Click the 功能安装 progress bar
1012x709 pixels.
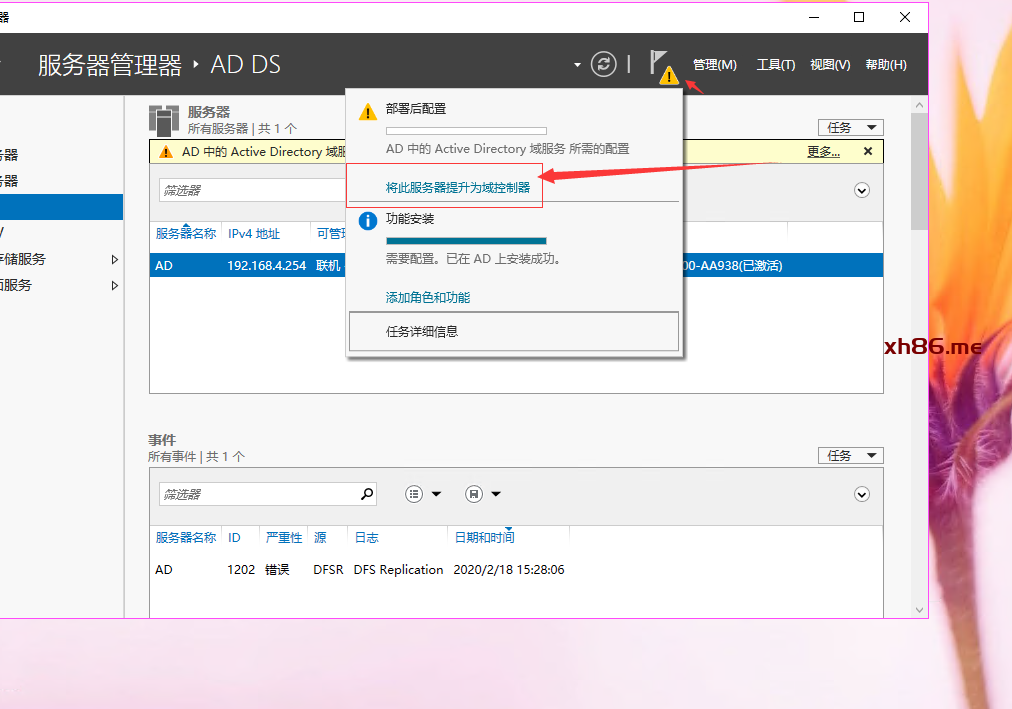point(466,241)
